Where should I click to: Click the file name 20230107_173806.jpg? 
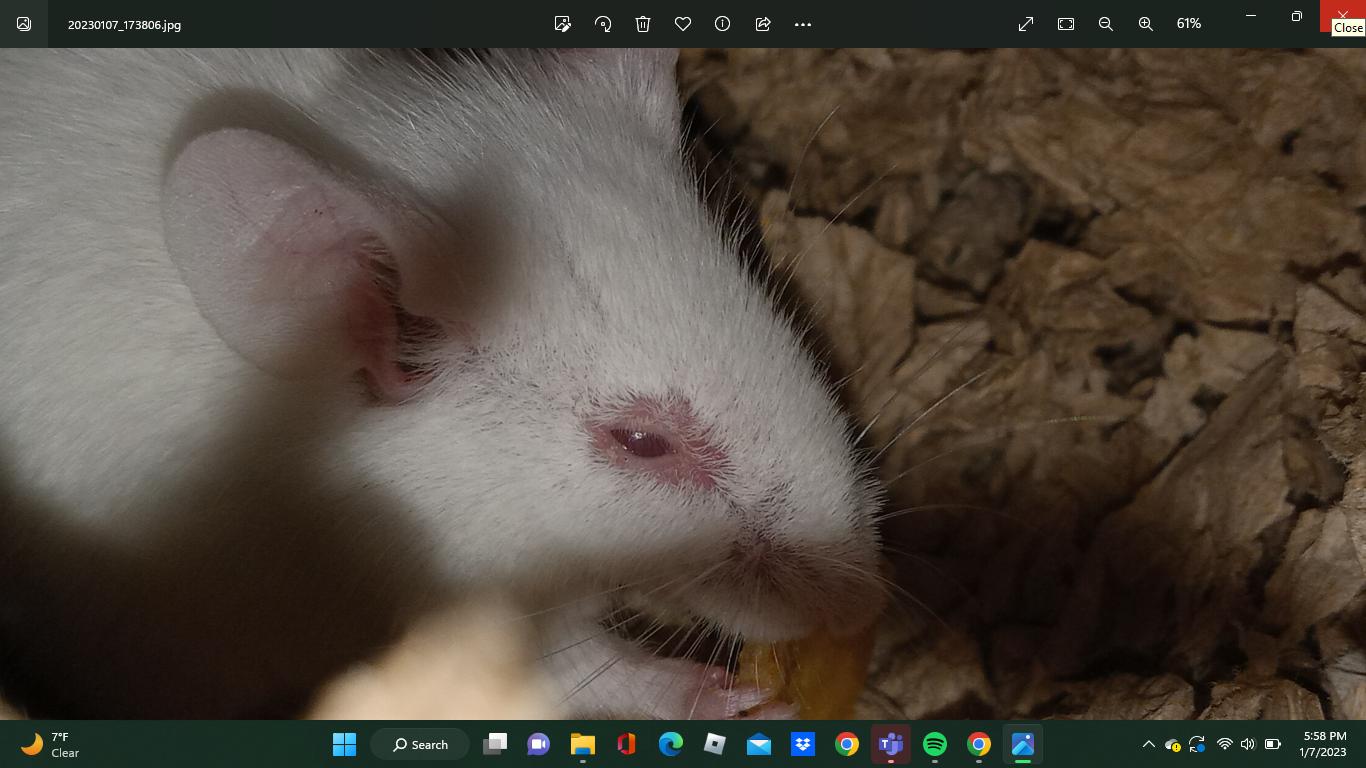[x=124, y=25]
